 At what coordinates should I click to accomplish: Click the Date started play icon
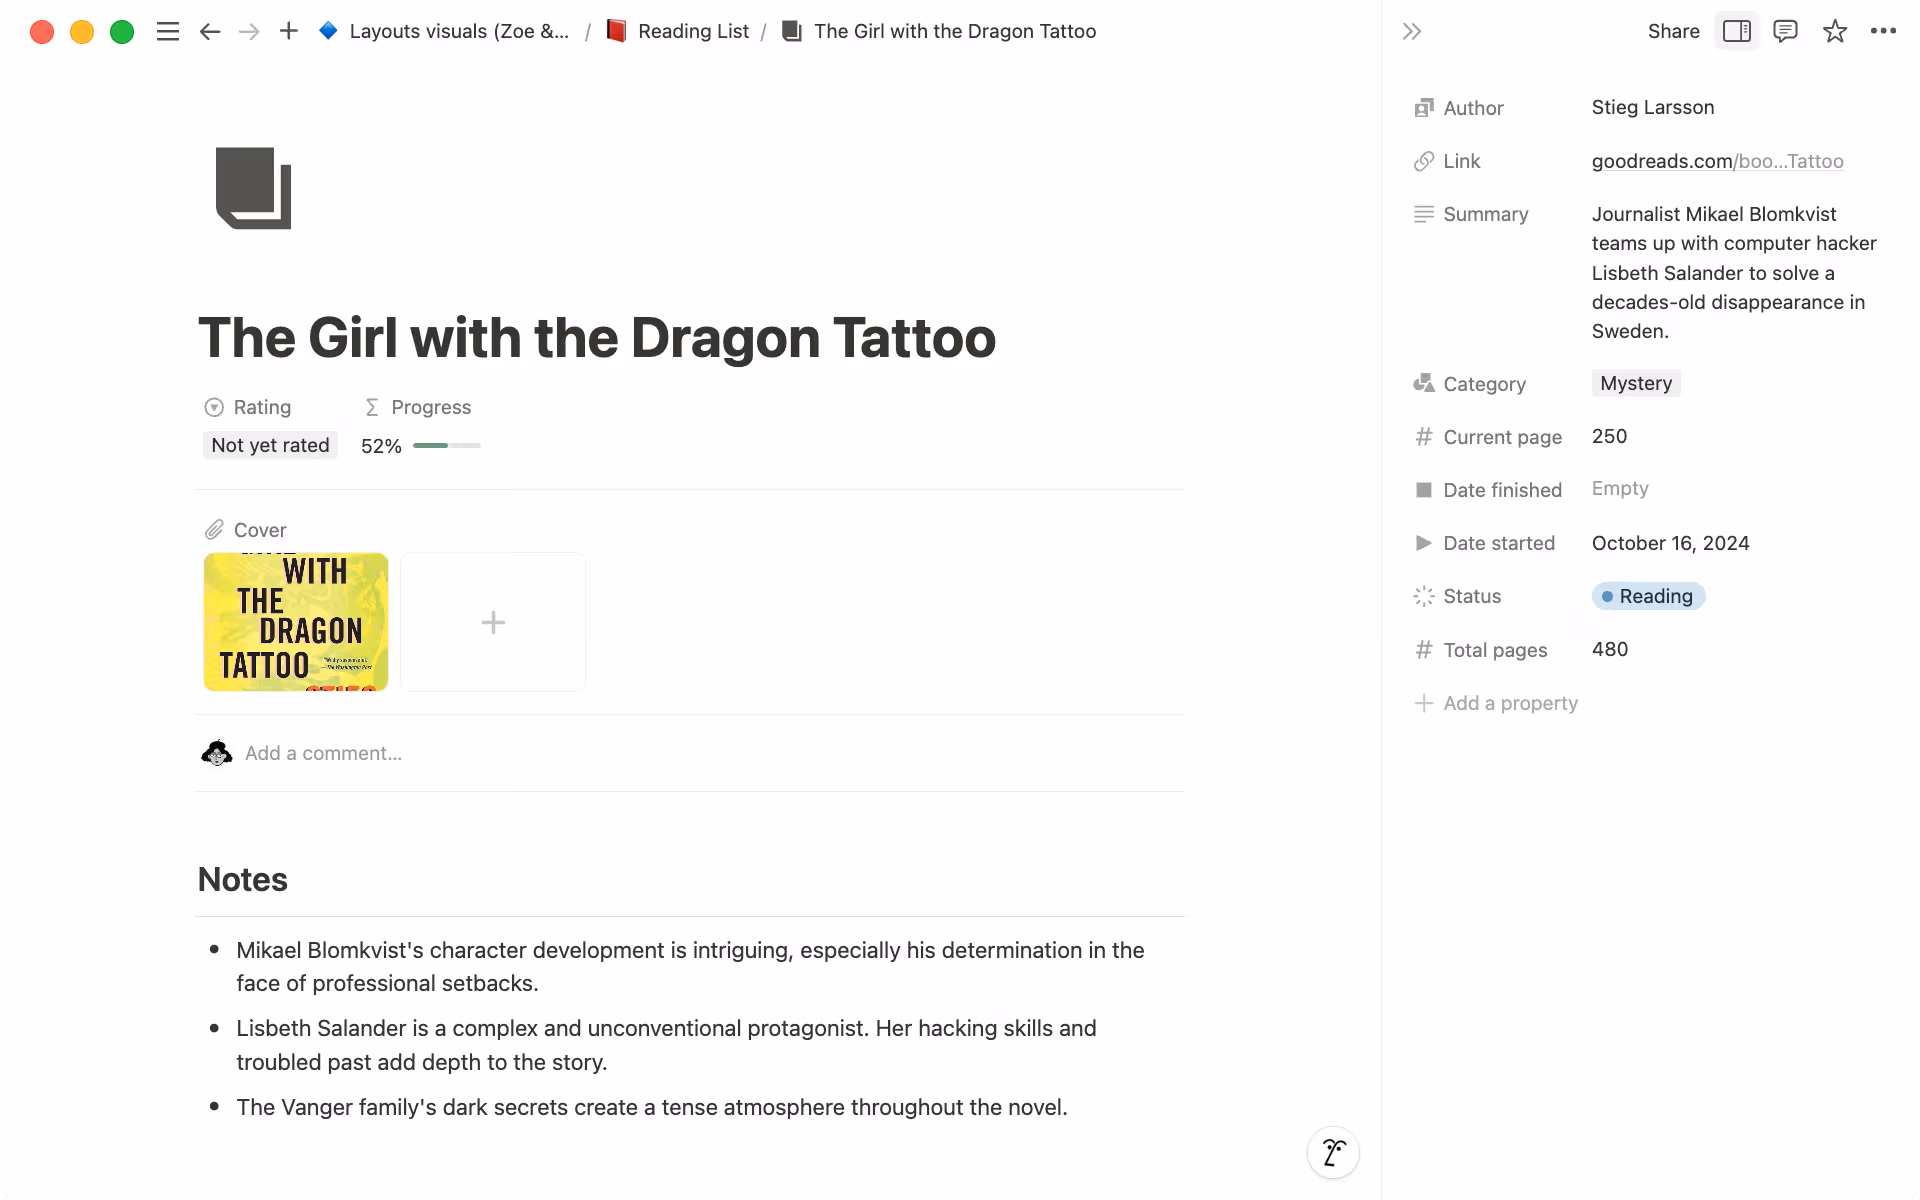tap(1424, 543)
